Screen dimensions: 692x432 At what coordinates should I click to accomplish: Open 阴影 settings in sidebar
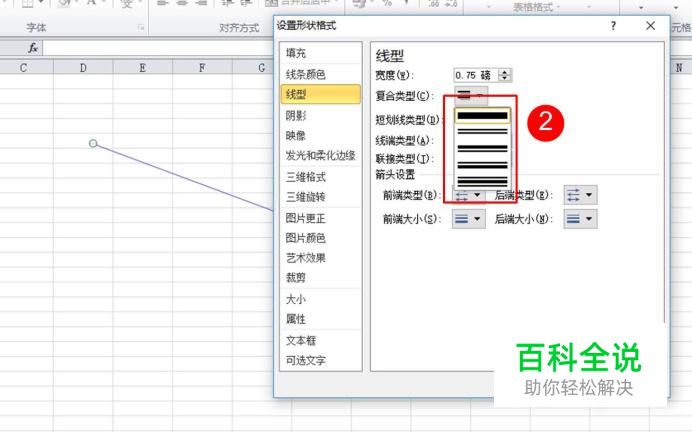(320, 116)
